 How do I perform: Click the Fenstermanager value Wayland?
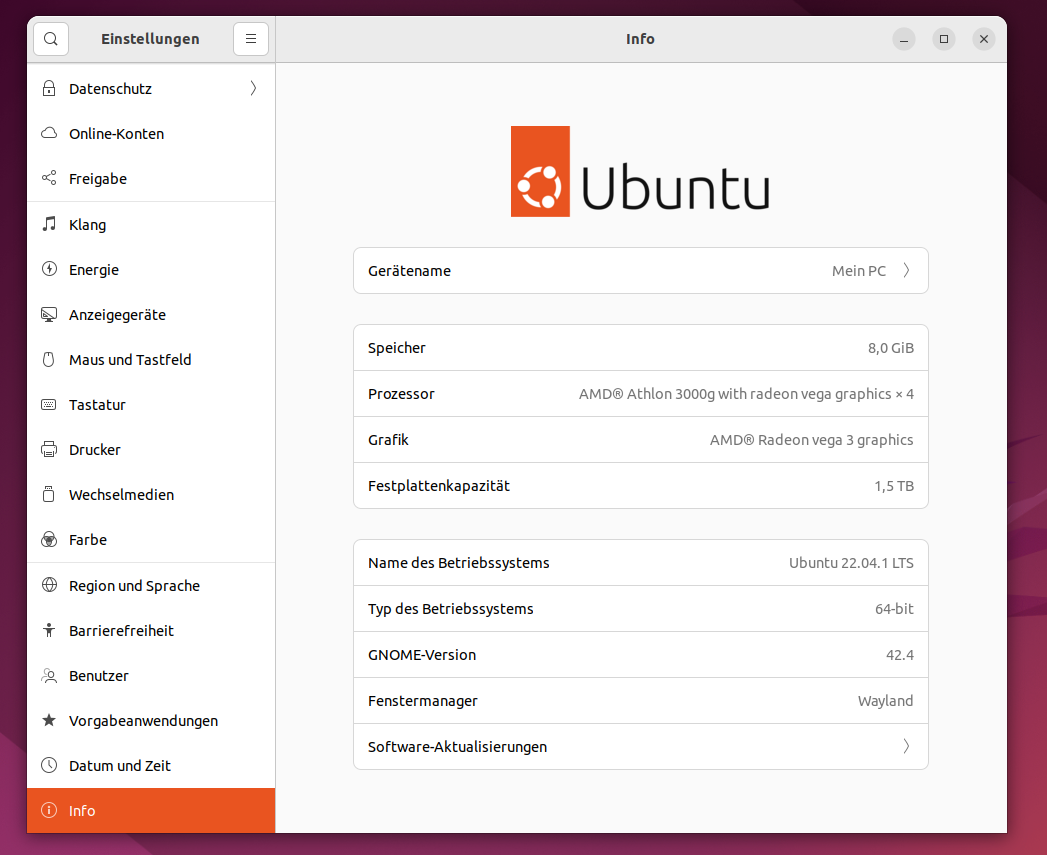click(x=885, y=701)
